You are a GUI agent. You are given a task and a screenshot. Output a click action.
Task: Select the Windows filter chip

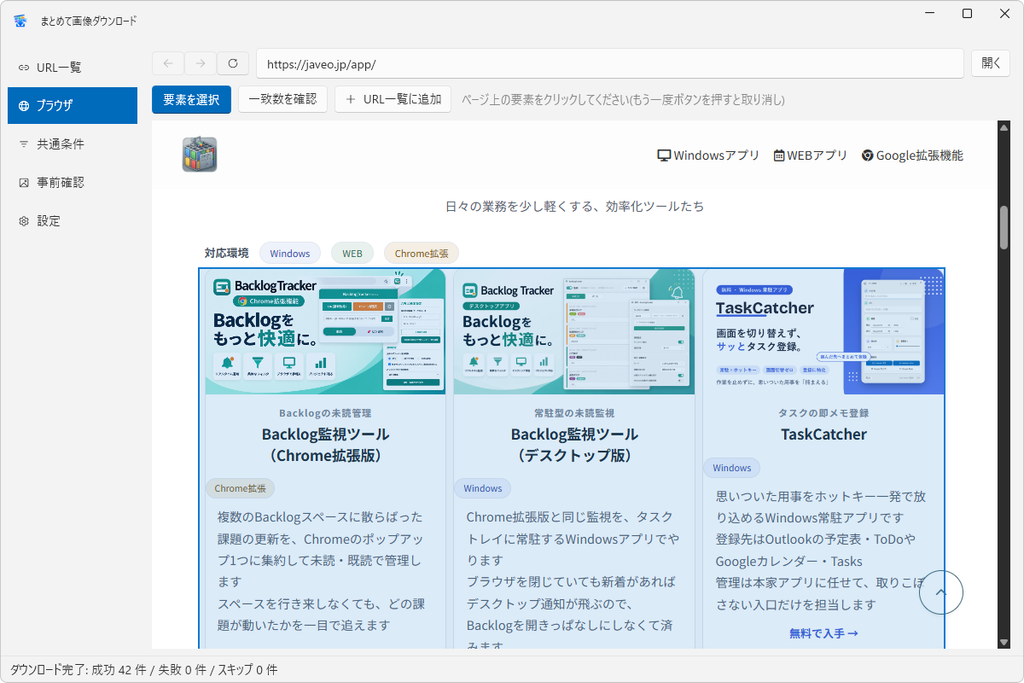pos(290,253)
